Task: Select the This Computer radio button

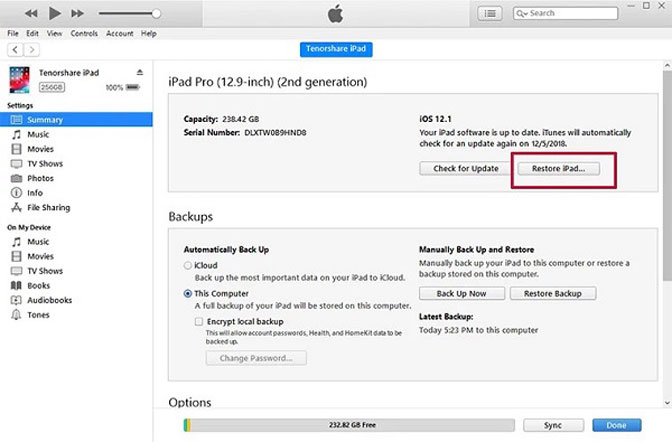Action: click(x=188, y=294)
